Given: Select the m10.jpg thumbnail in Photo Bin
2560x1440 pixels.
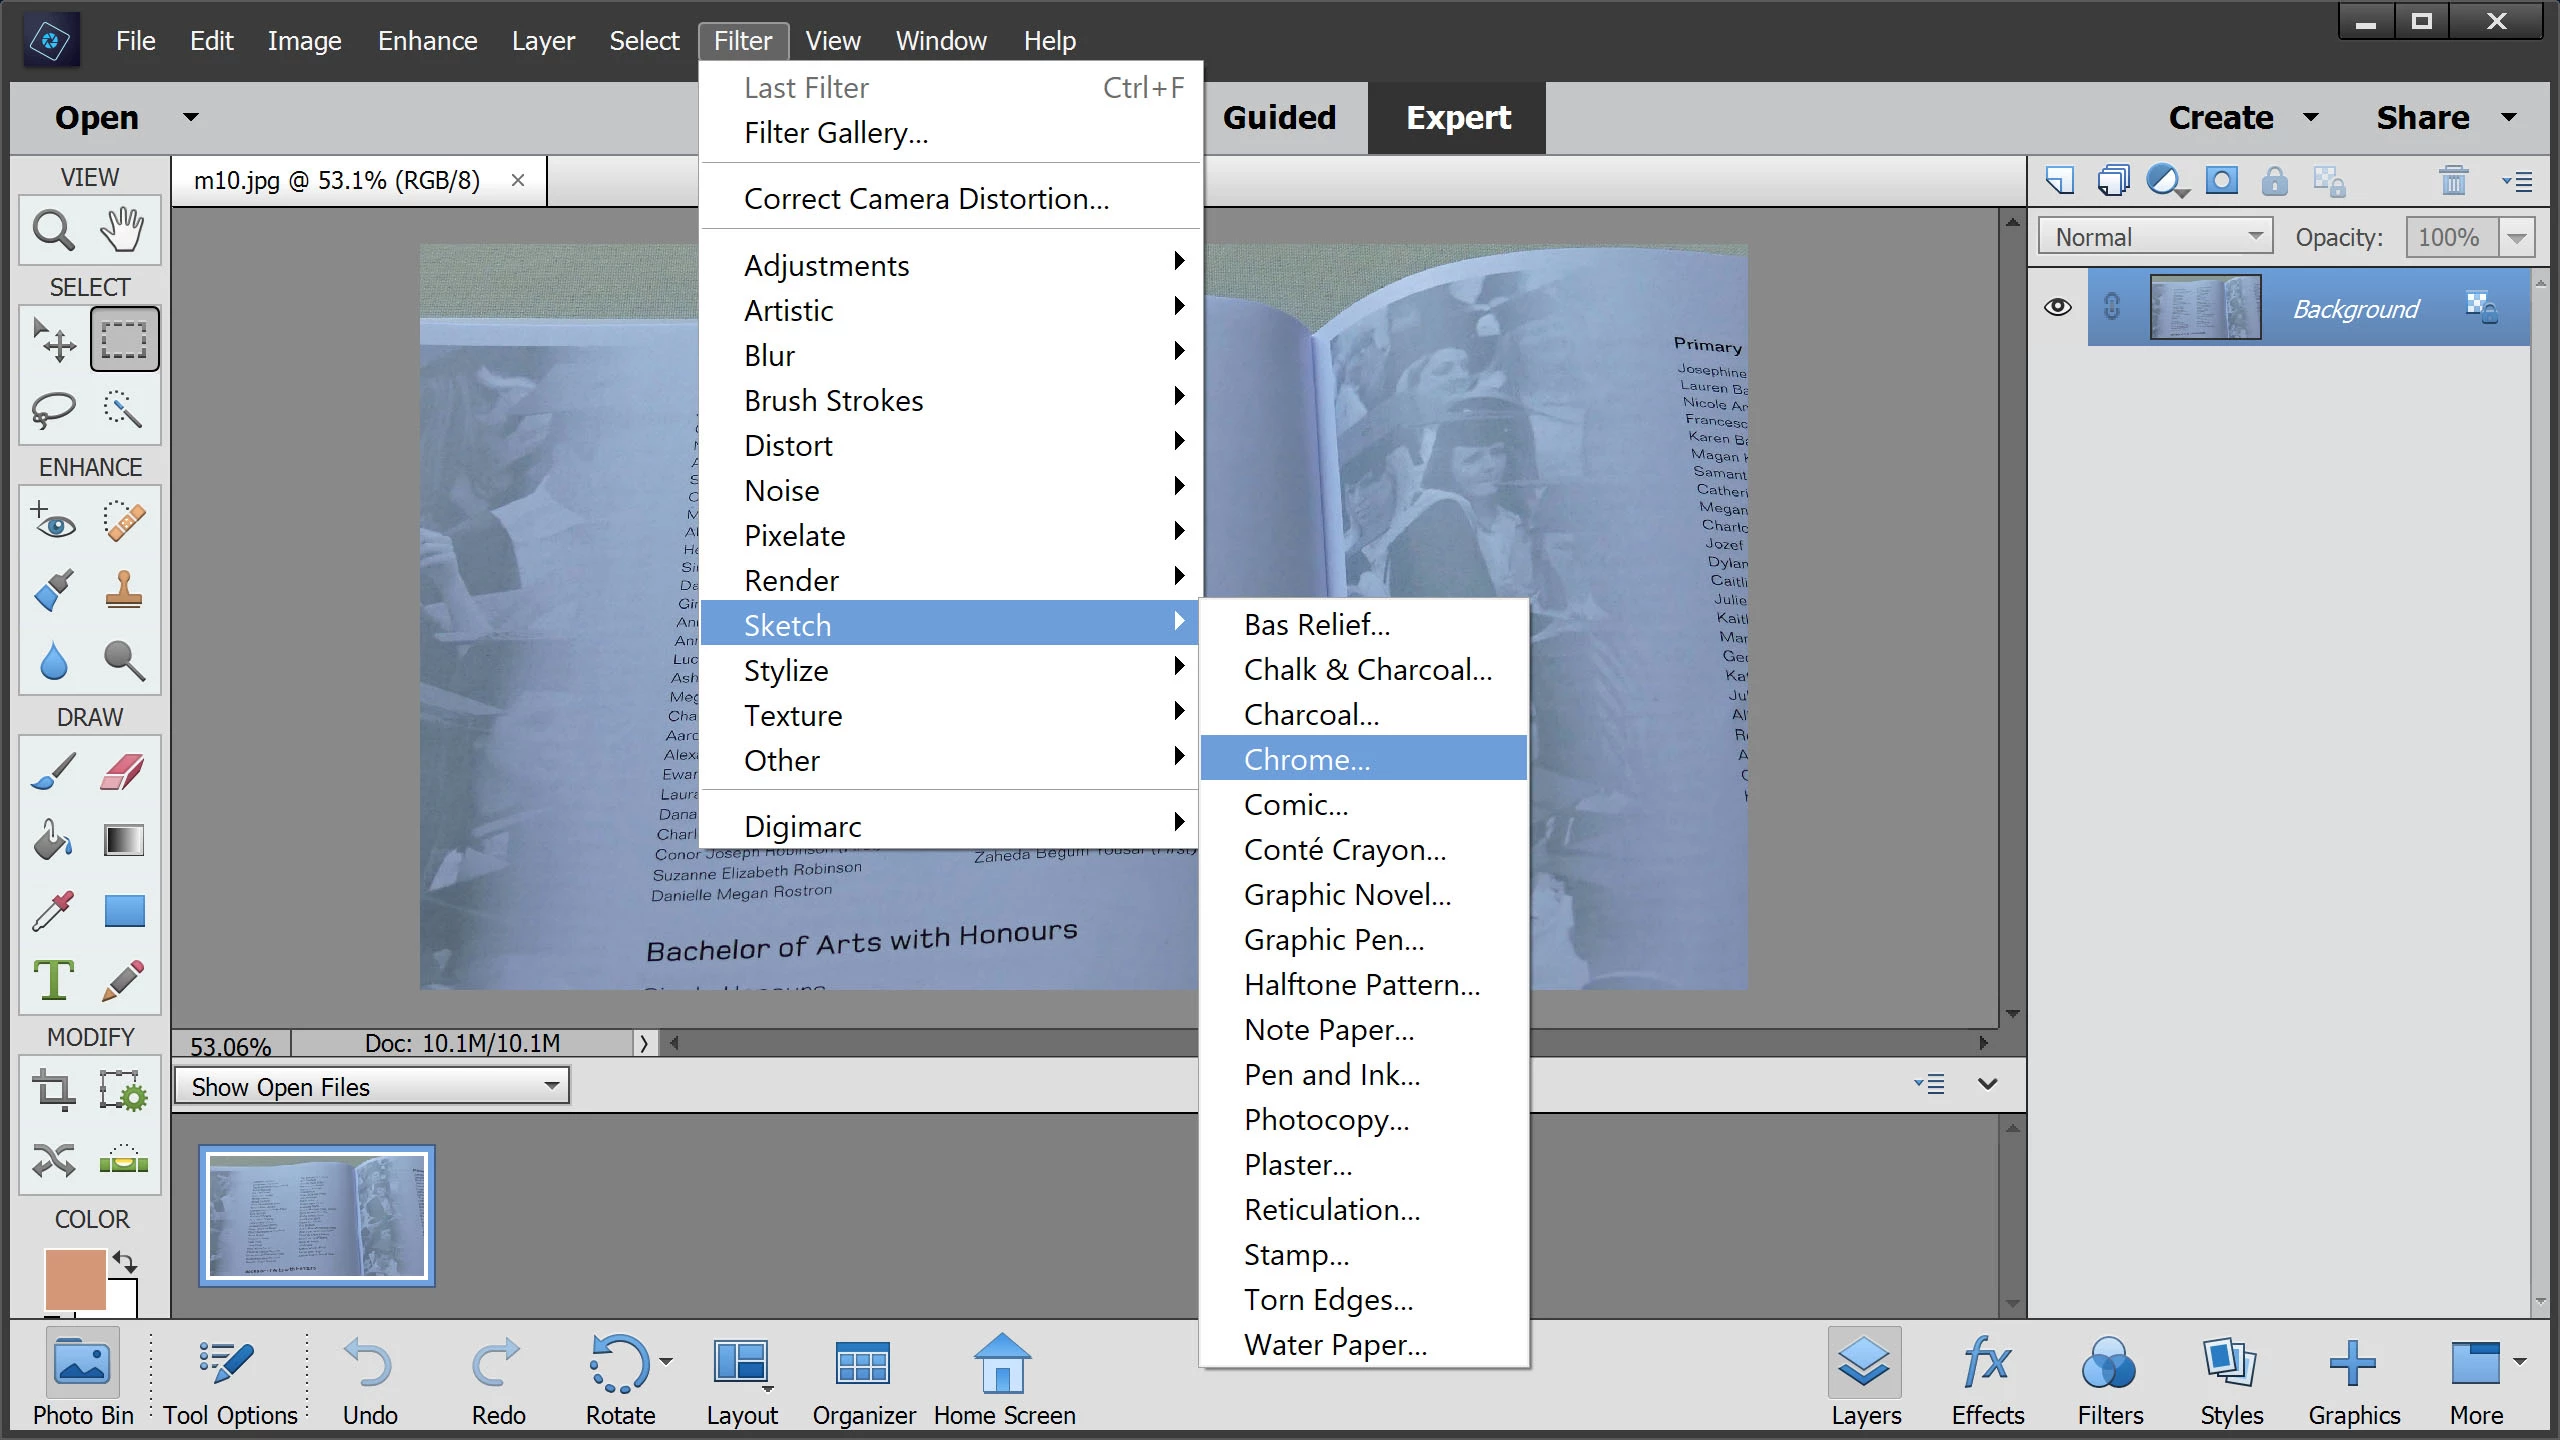Looking at the screenshot, I should [317, 1216].
